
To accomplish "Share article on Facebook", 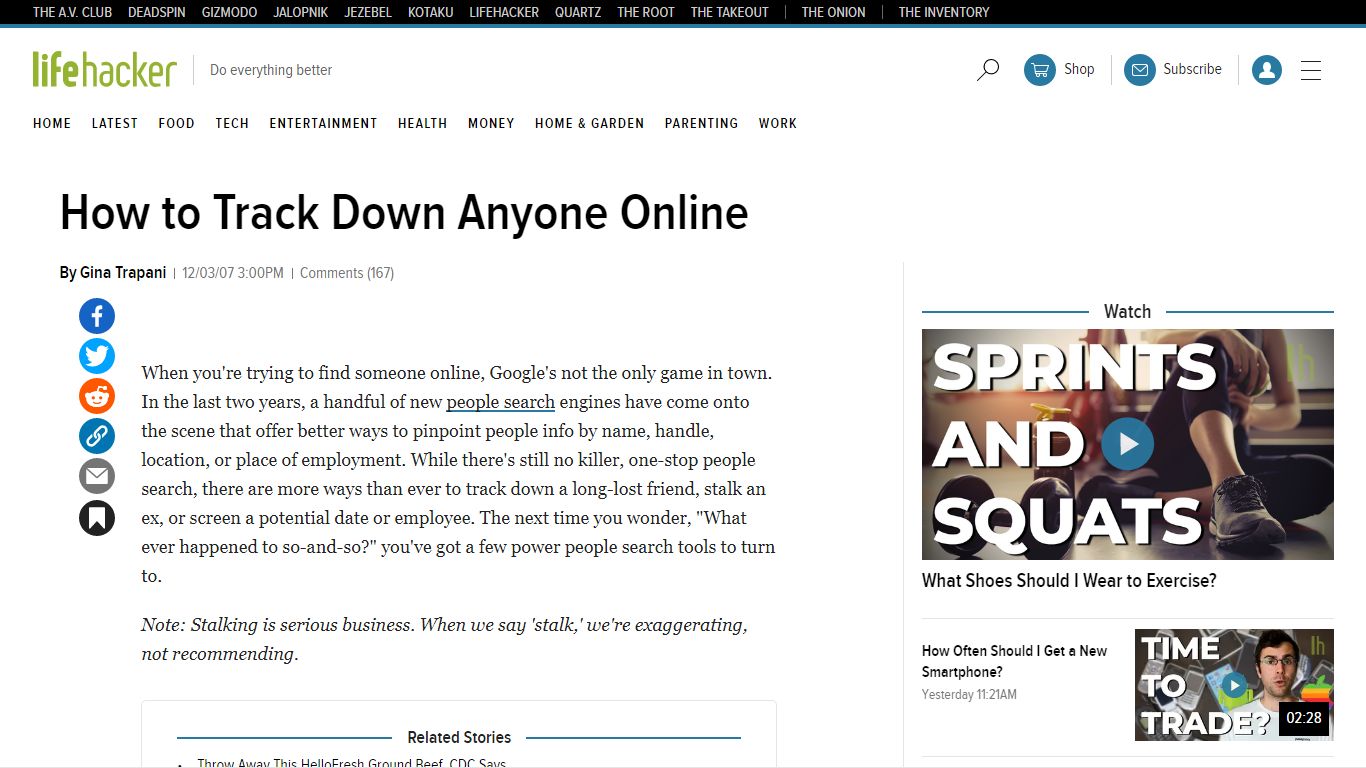I will (97, 316).
